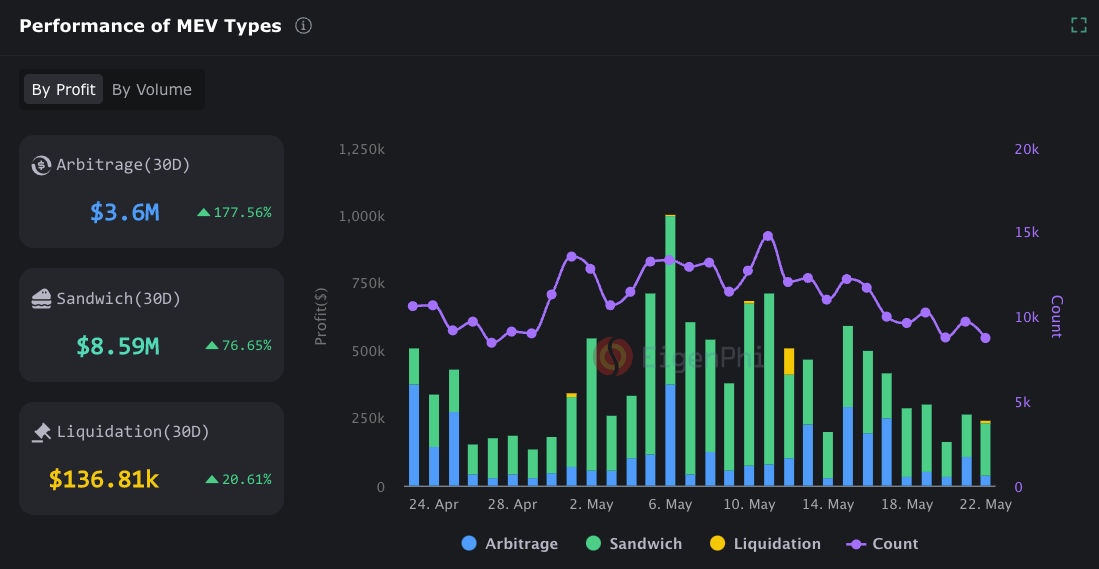The image size is (1099, 569).
Task: Hide the Liquidation series via legend
Action: tap(765, 544)
